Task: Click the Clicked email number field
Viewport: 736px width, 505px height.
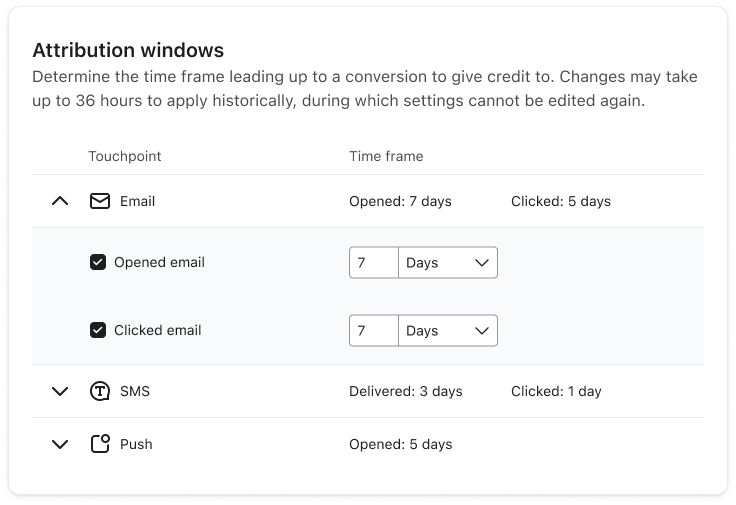Action: 373,330
